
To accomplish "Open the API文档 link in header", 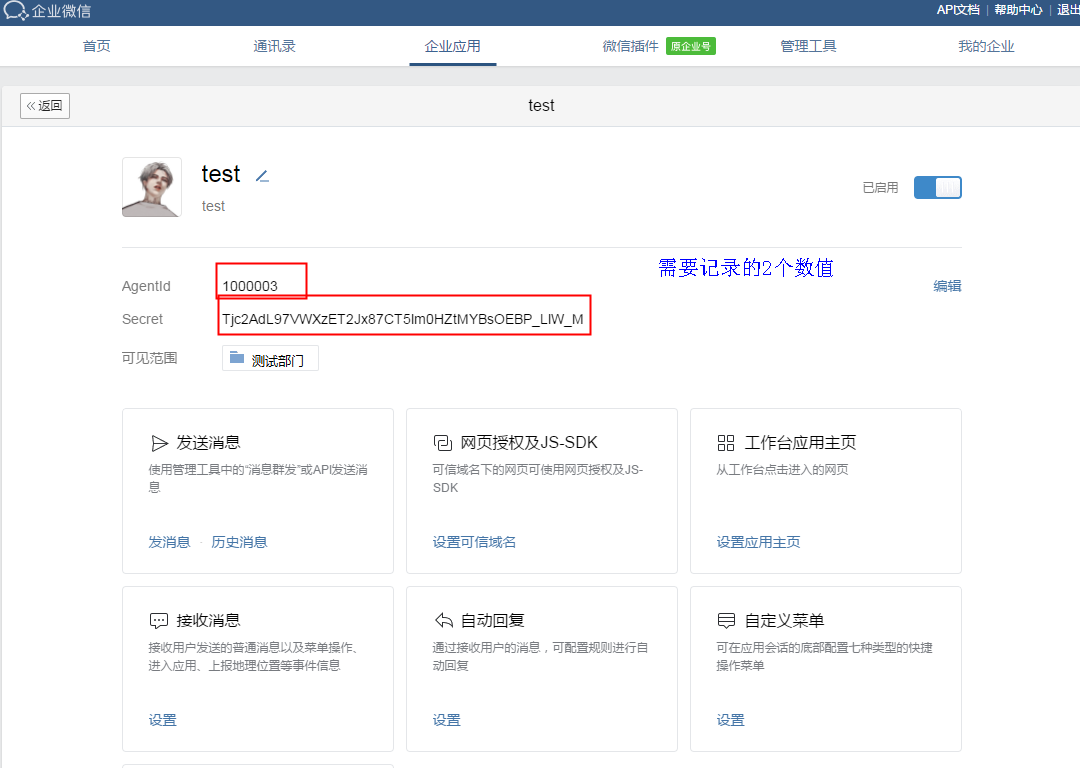I will [x=958, y=10].
